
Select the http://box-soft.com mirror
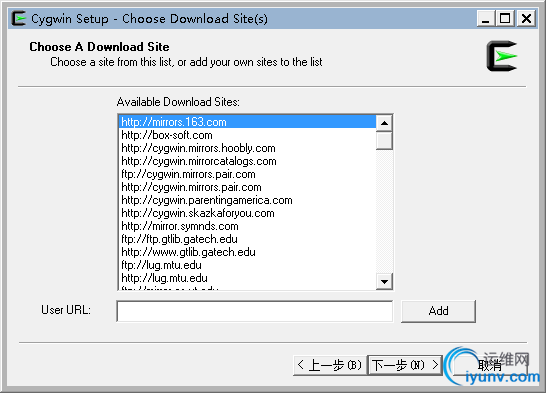pos(247,135)
